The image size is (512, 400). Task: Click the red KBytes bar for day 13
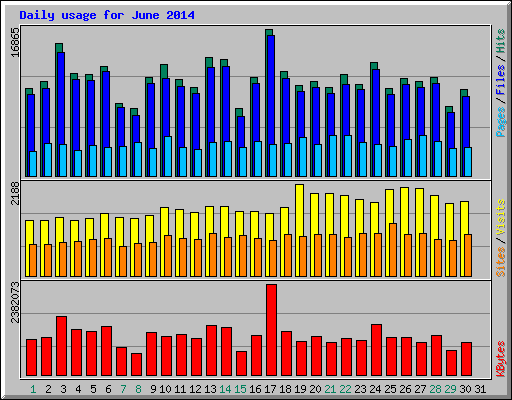pos(211,351)
